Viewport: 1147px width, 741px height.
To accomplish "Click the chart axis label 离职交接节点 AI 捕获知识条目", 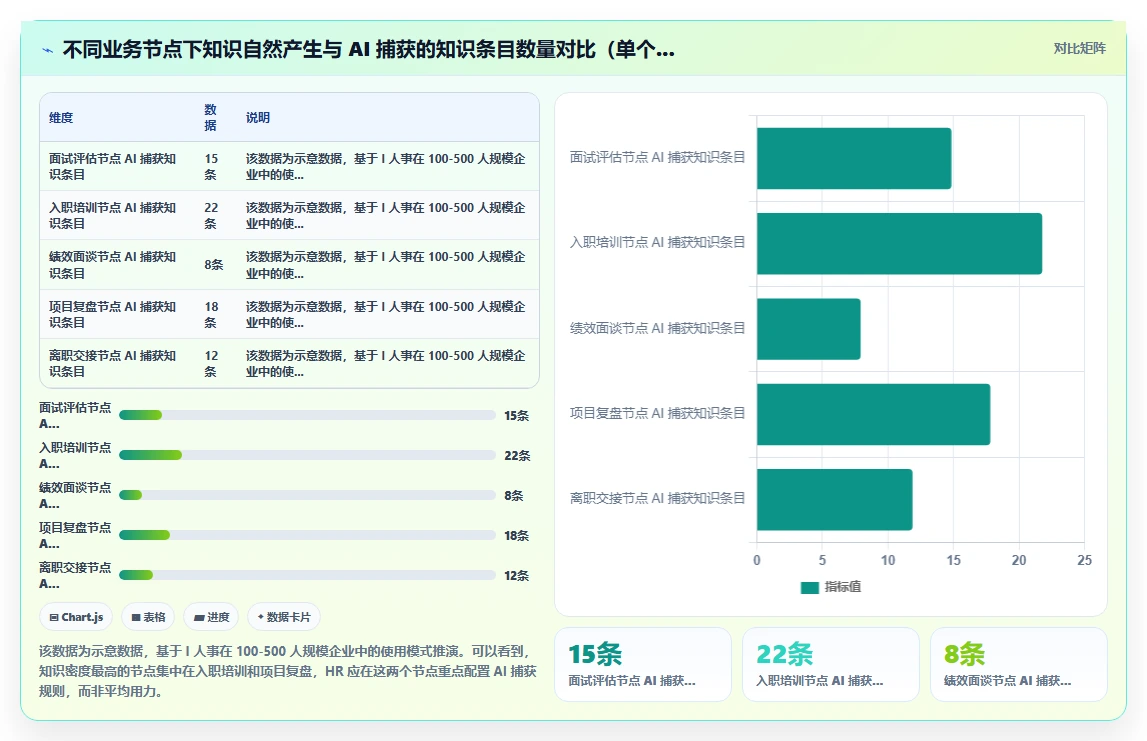I will [657, 498].
